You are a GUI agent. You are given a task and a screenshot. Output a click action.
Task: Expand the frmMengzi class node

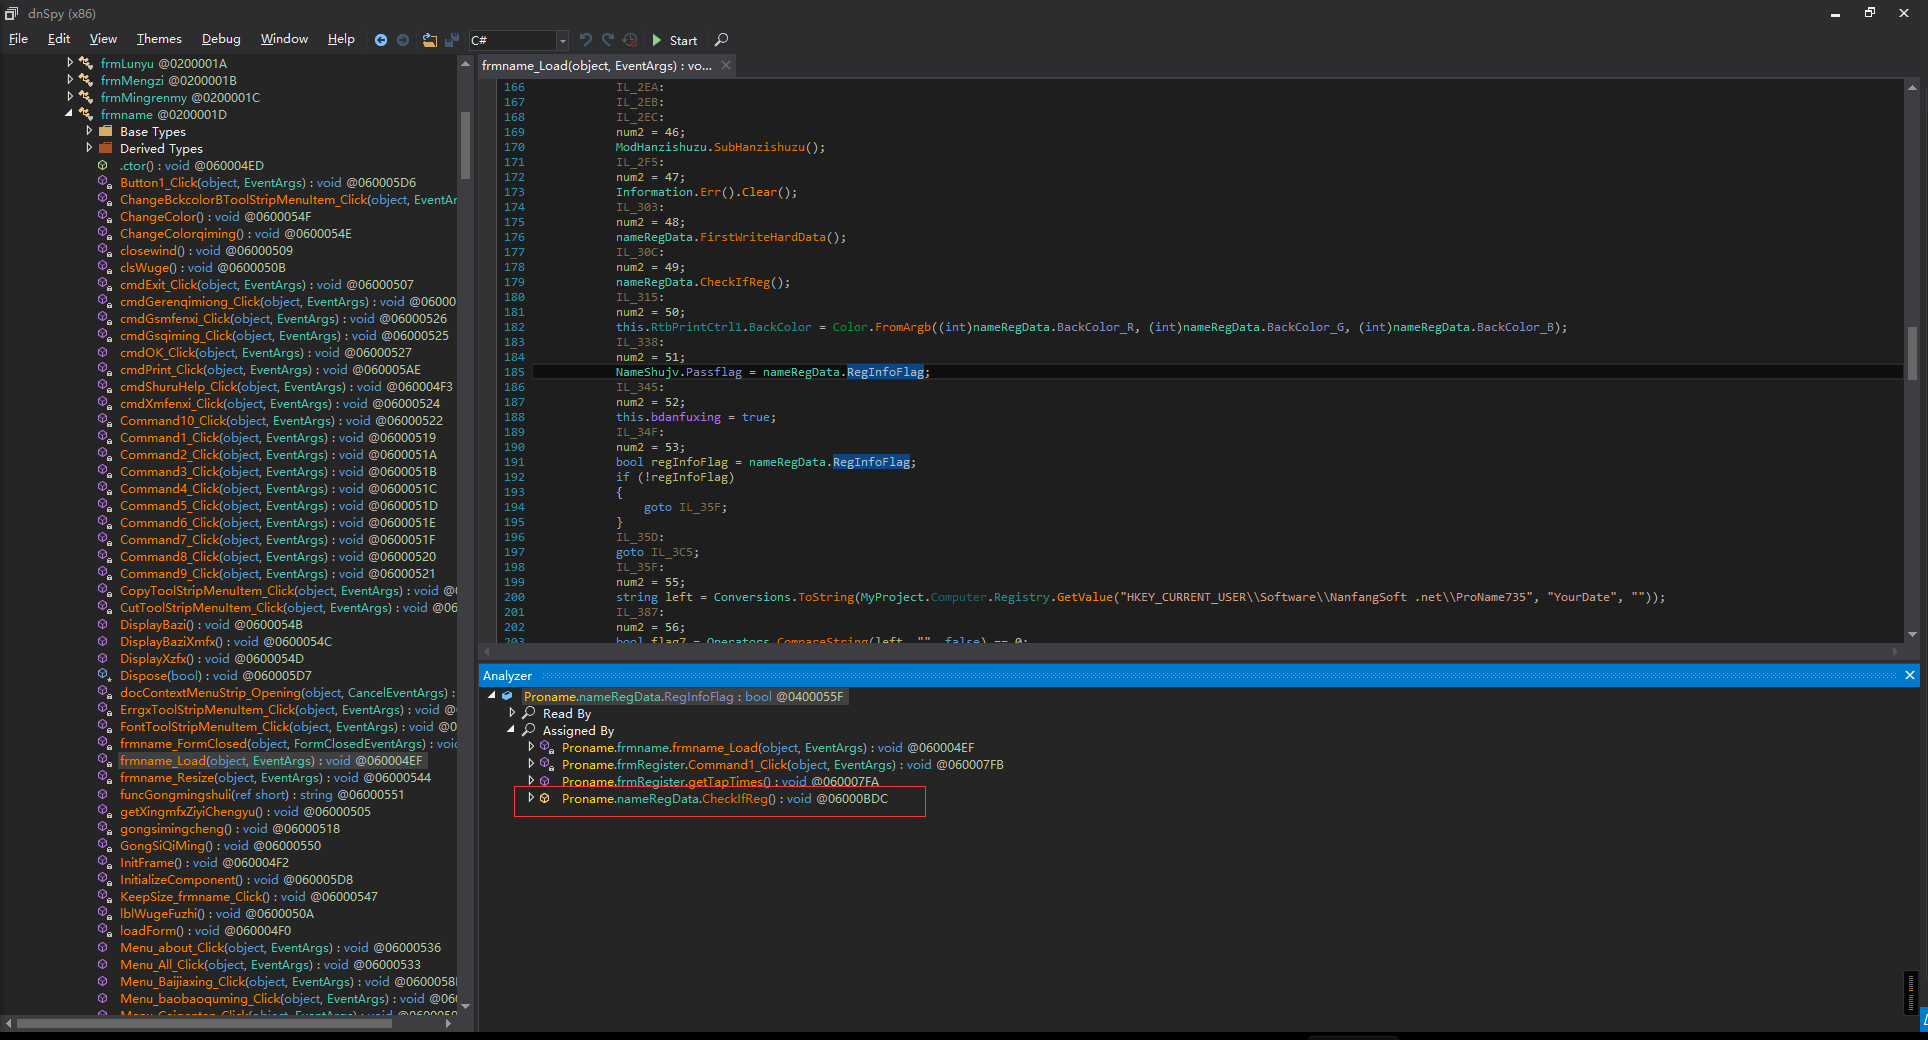click(x=70, y=80)
